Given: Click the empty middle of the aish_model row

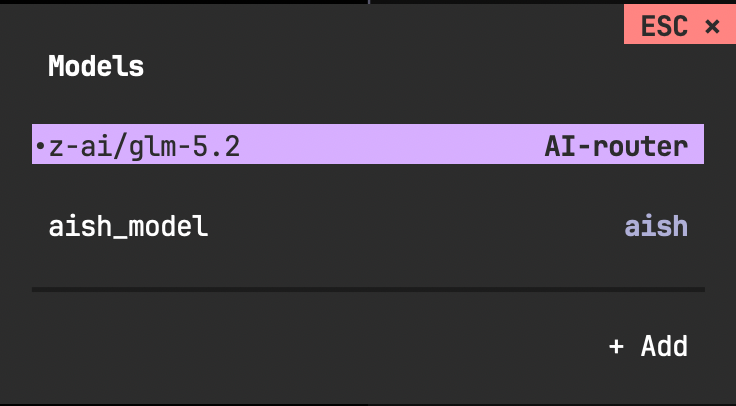Looking at the screenshot, I should coord(415,227).
